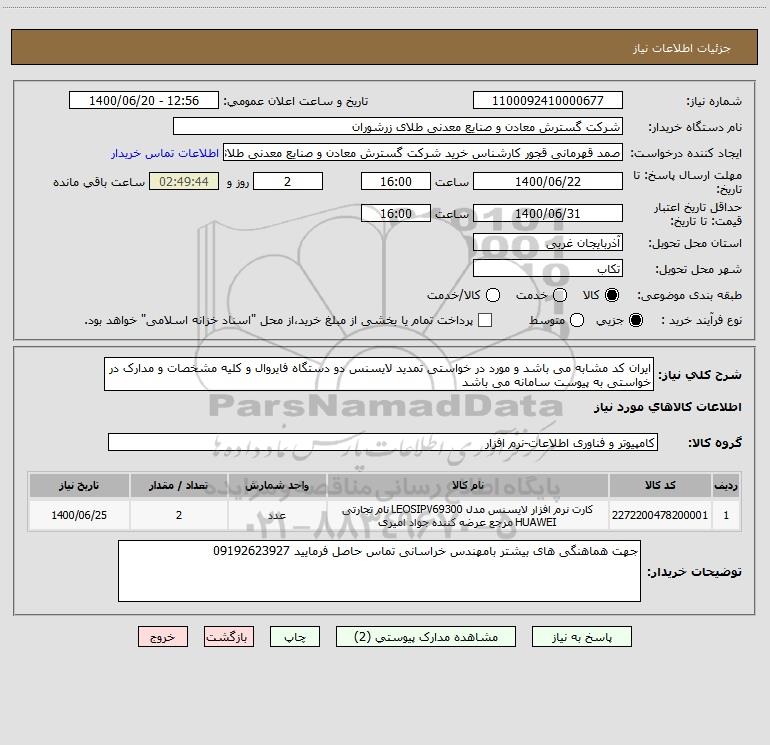
Task: Click the price validity date 1400/06/31
Action: 548,214
